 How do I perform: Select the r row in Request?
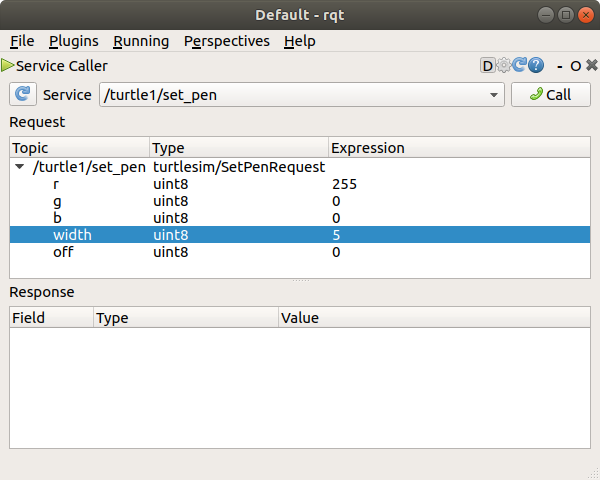point(300,184)
